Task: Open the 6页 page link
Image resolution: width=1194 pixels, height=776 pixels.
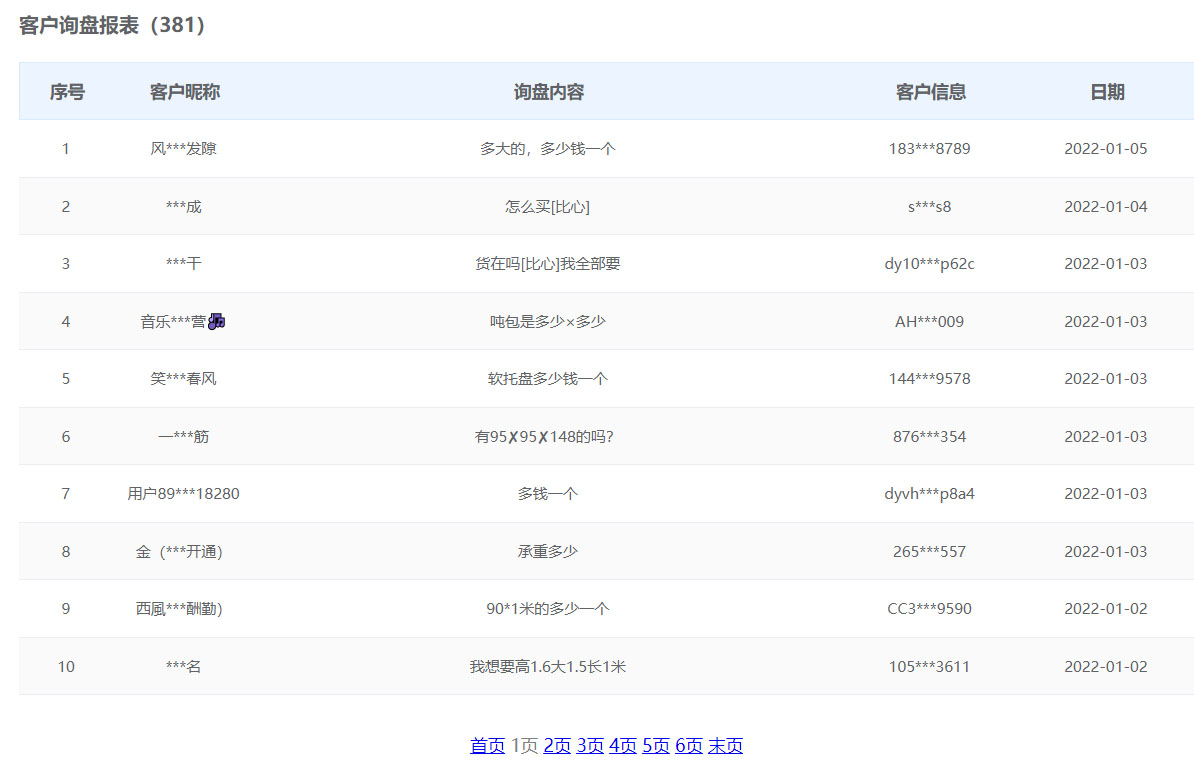Action: 688,745
